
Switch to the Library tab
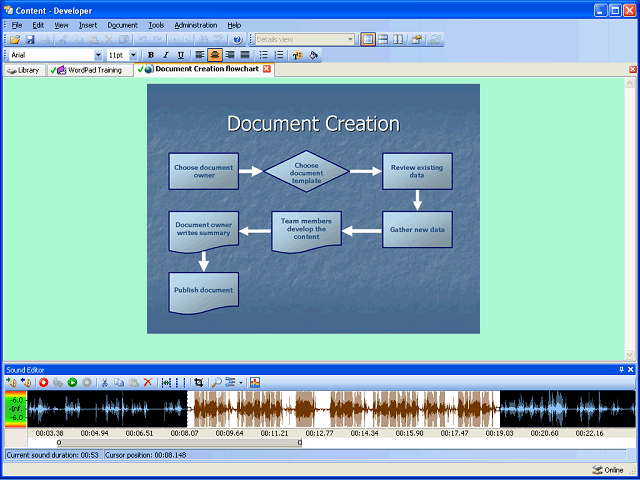[24, 70]
